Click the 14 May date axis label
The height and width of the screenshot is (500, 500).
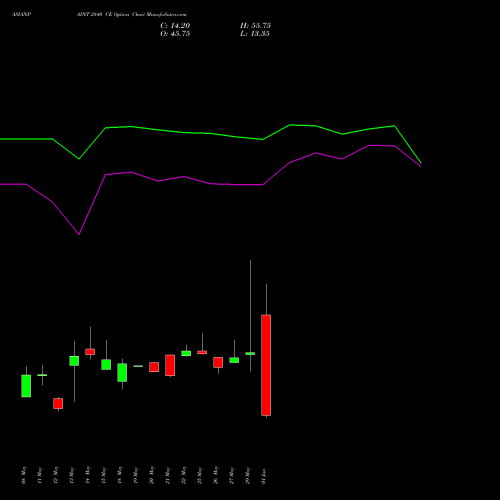[x=88, y=475]
